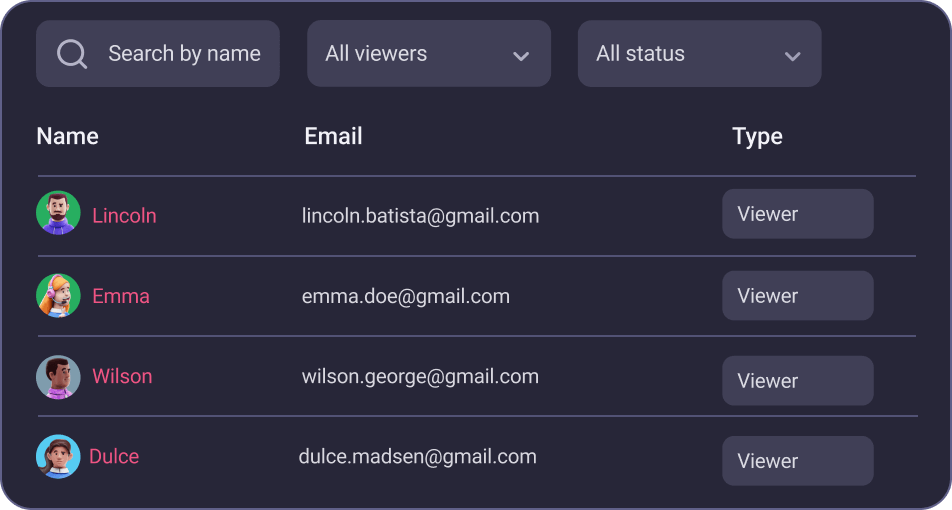952x510 pixels.
Task: Click Dulce's avatar picture
Action: [58, 456]
